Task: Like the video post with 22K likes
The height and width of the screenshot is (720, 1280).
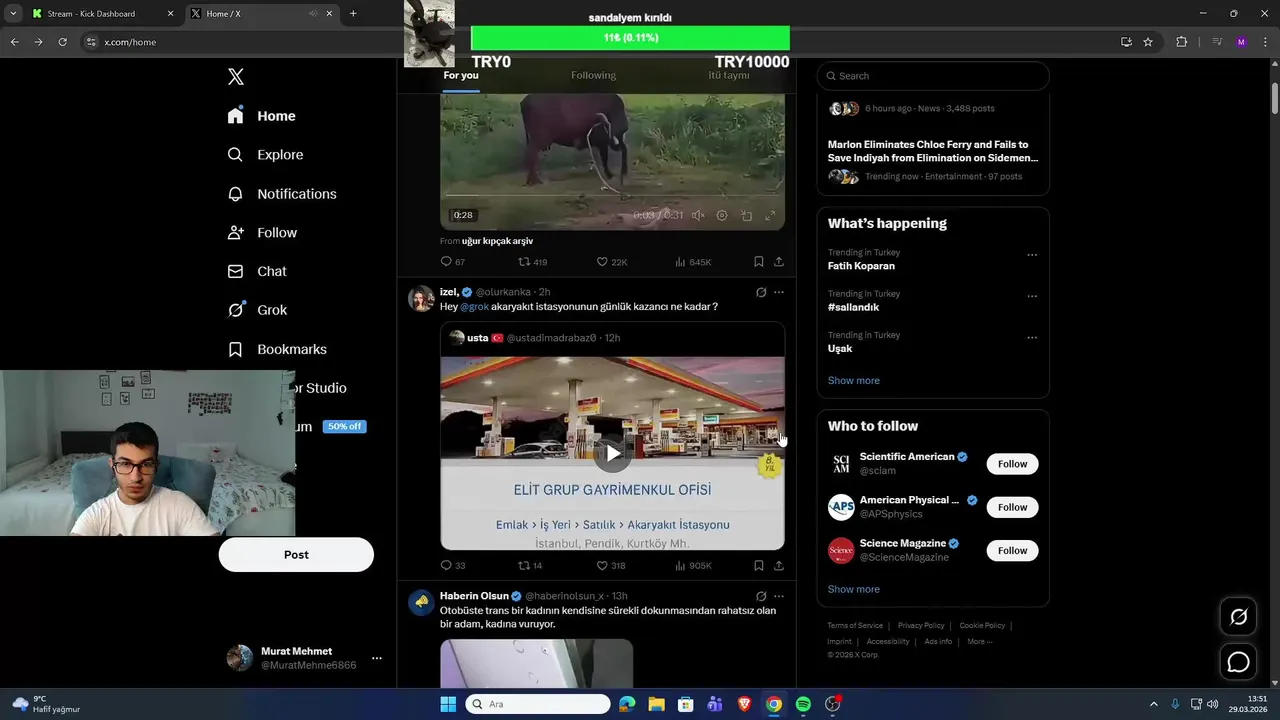Action: pyautogui.click(x=612, y=262)
